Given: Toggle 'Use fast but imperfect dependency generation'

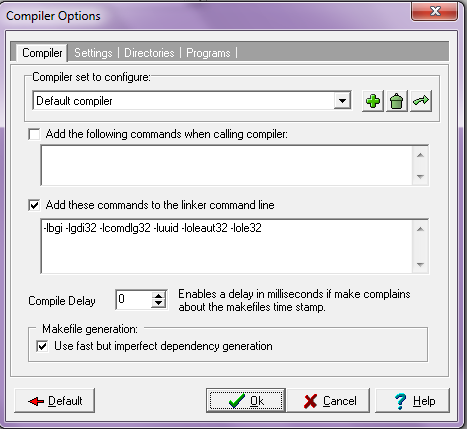Looking at the screenshot, I should coord(42,346).
